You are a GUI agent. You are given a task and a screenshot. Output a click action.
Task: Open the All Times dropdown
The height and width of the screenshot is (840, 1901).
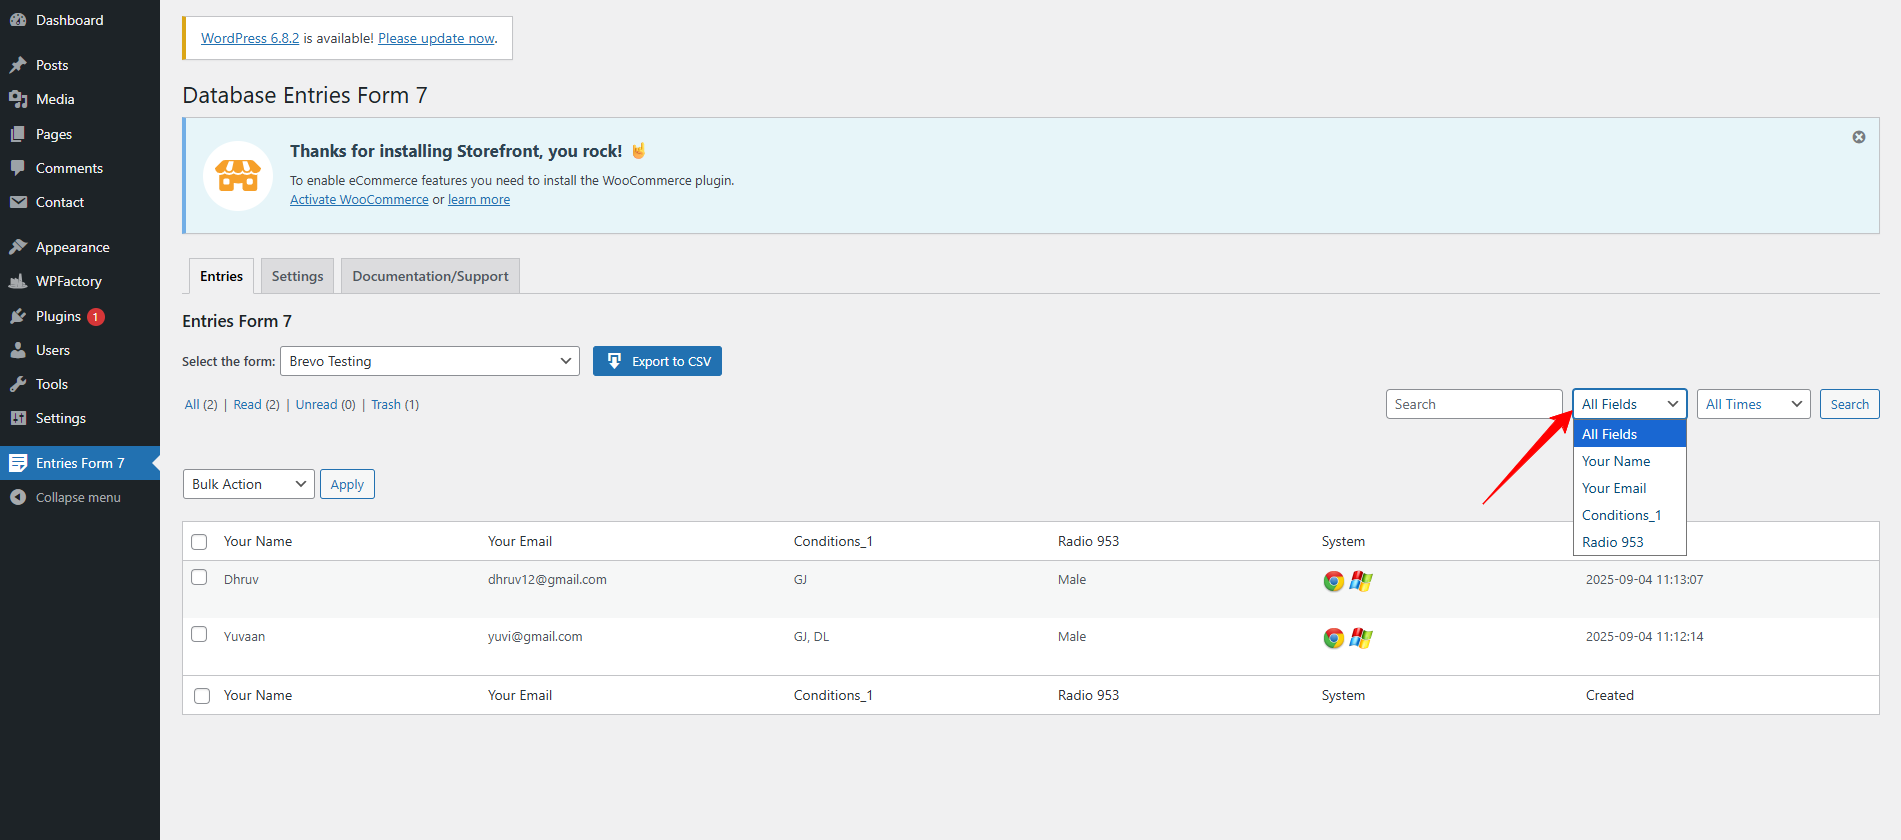tap(1752, 404)
